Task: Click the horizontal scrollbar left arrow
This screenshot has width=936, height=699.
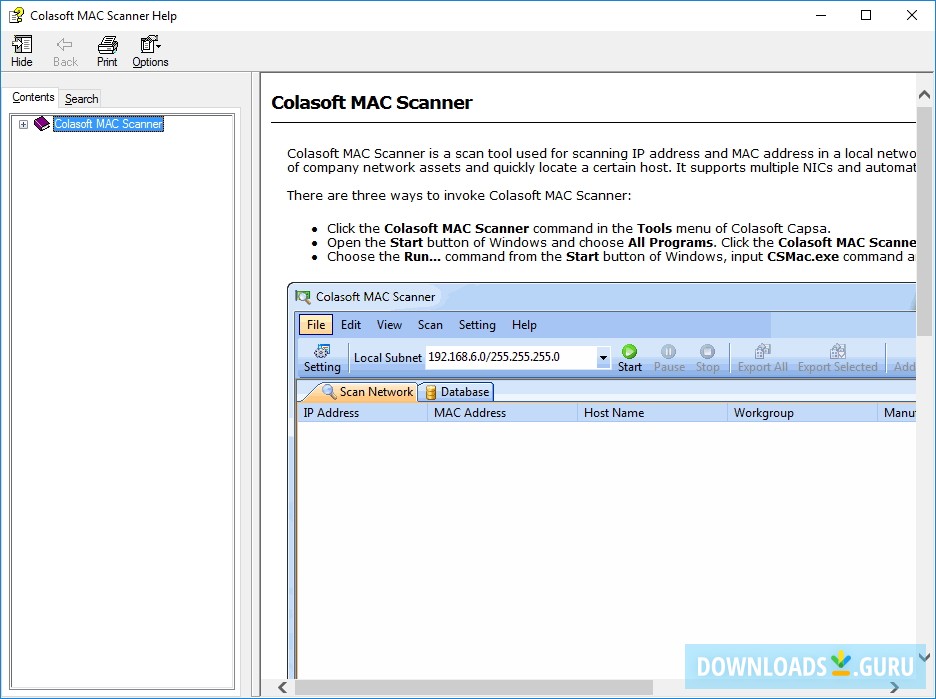Action: click(282, 688)
